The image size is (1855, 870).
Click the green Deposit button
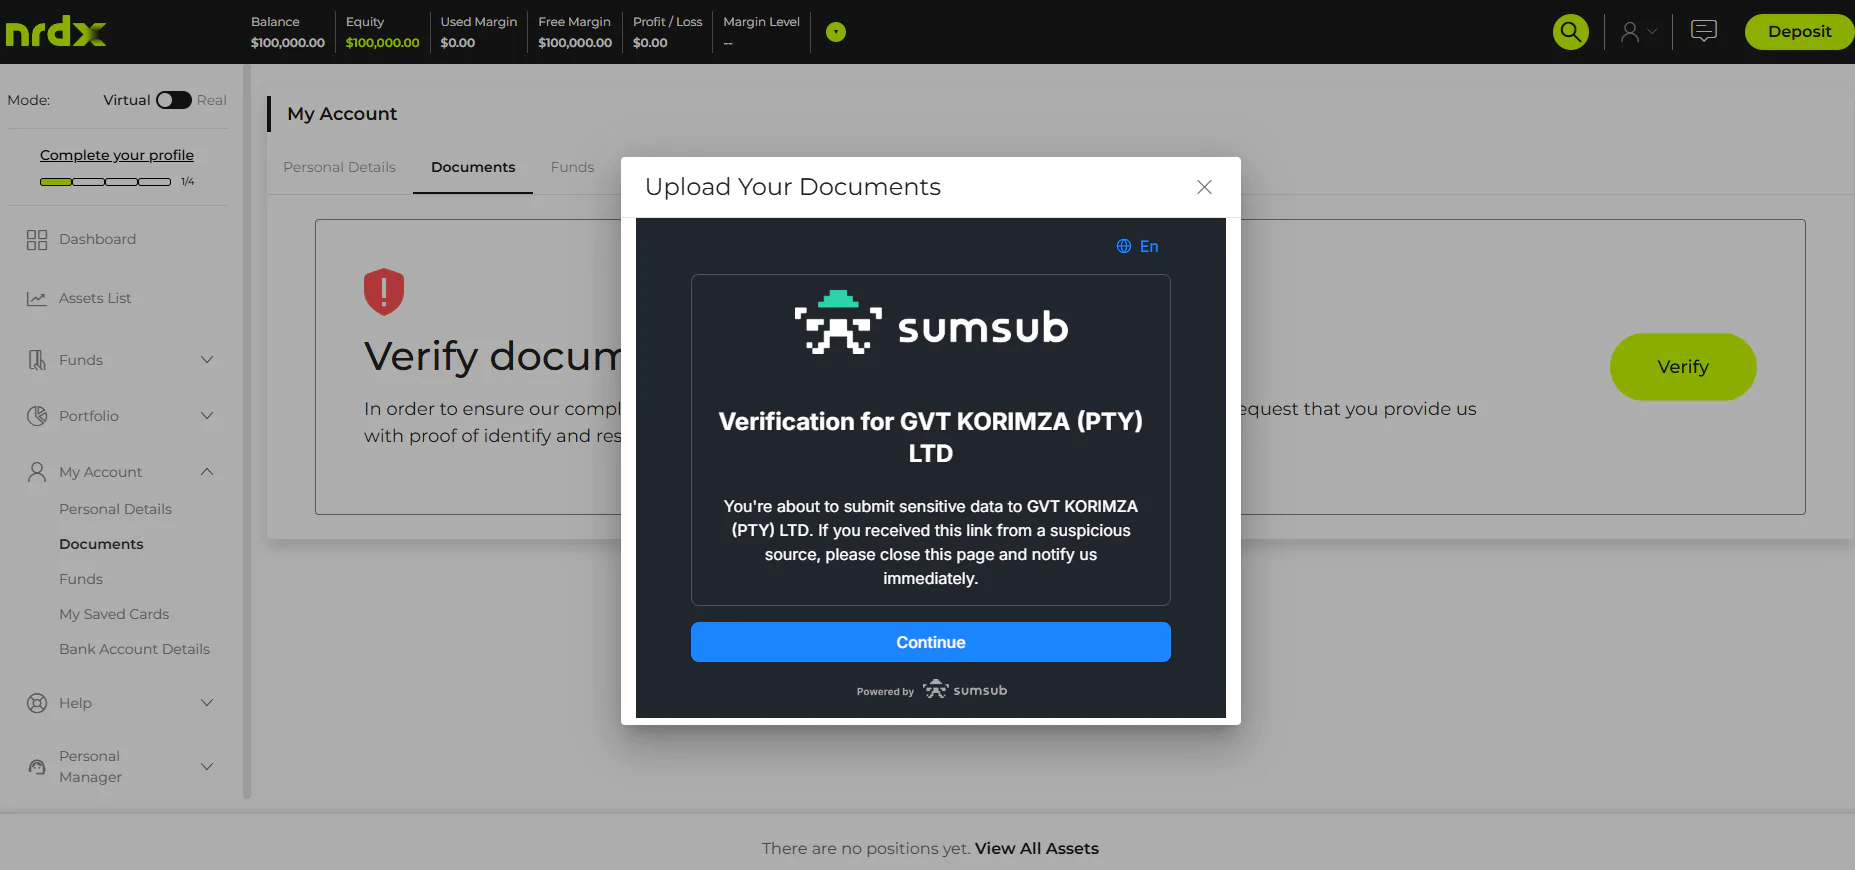1799,32
